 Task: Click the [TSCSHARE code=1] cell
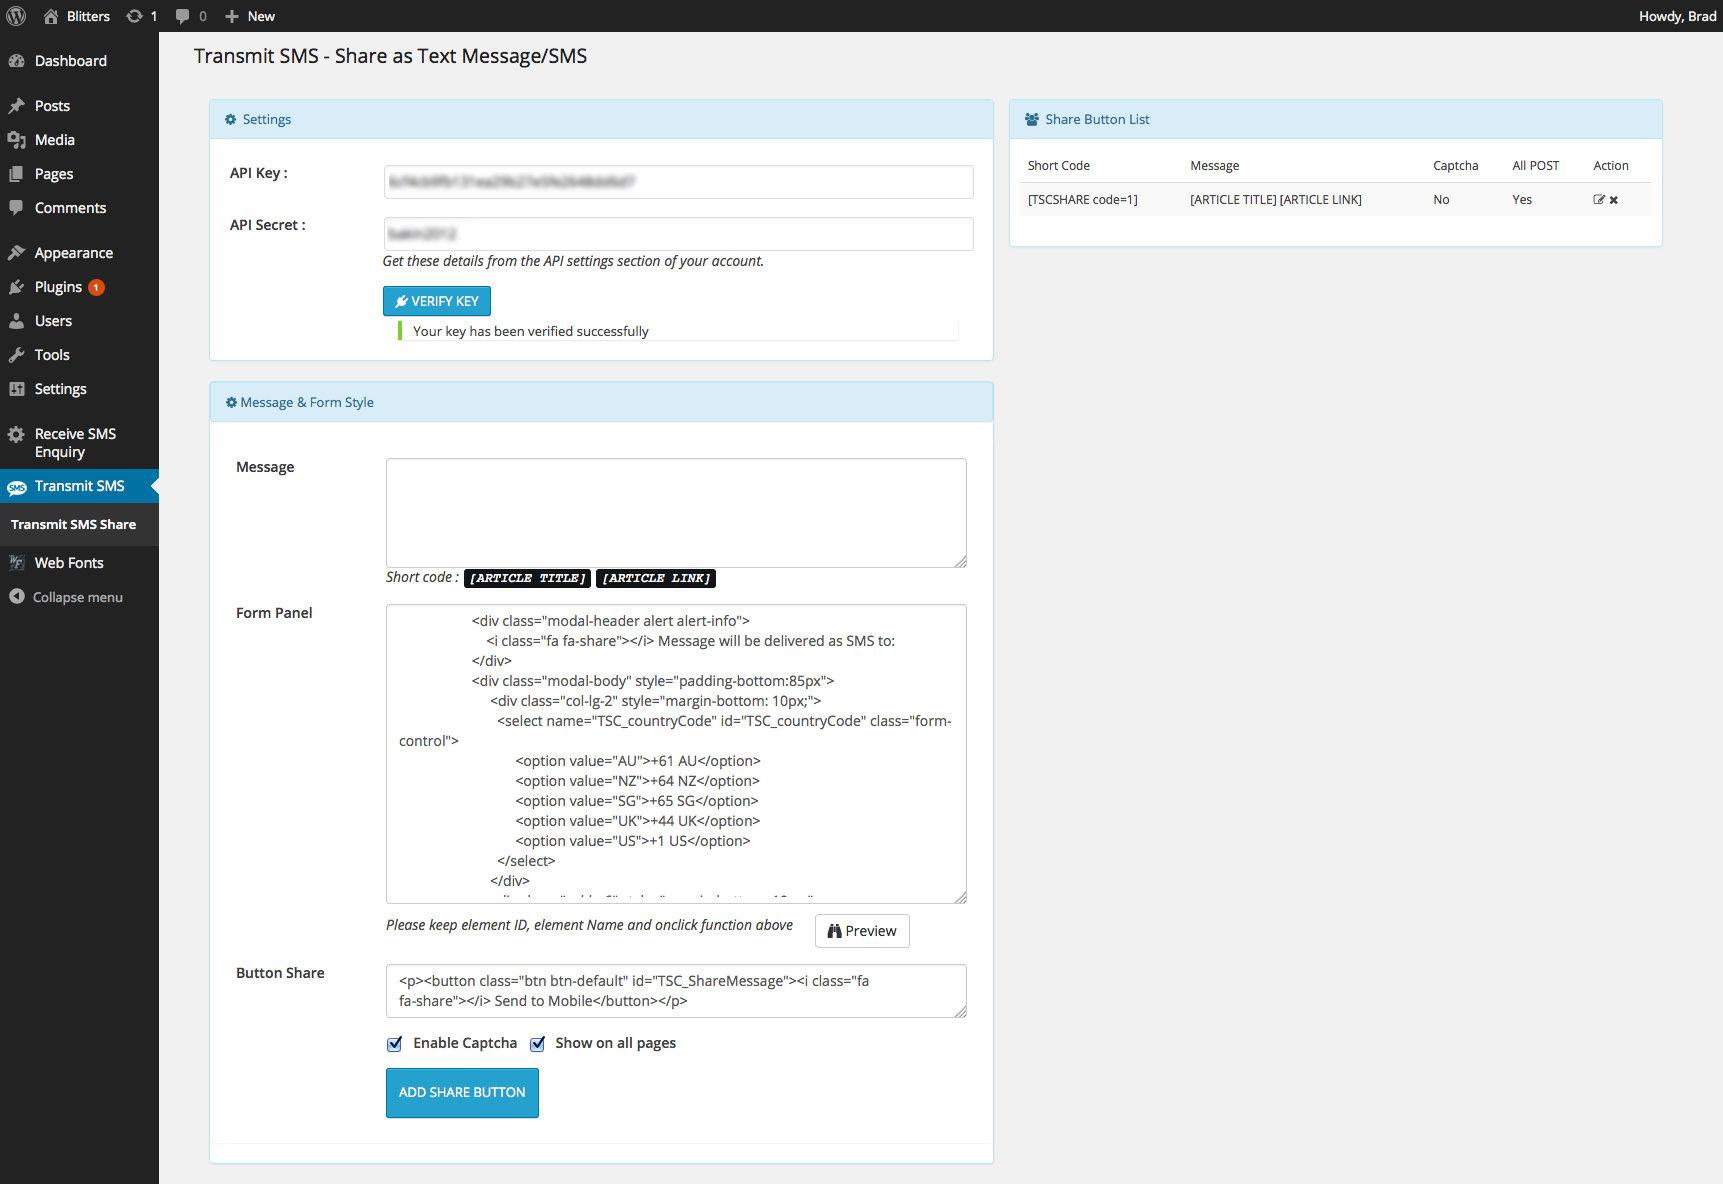[x=1082, y=200]
